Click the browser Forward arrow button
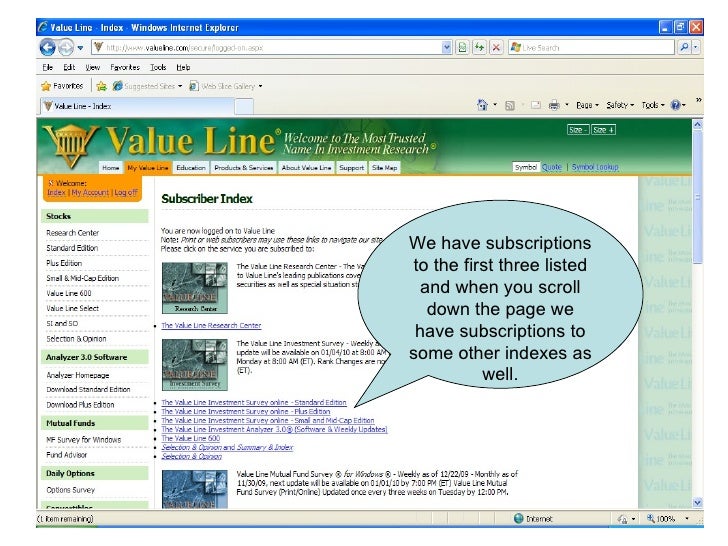 pos(66,47)
